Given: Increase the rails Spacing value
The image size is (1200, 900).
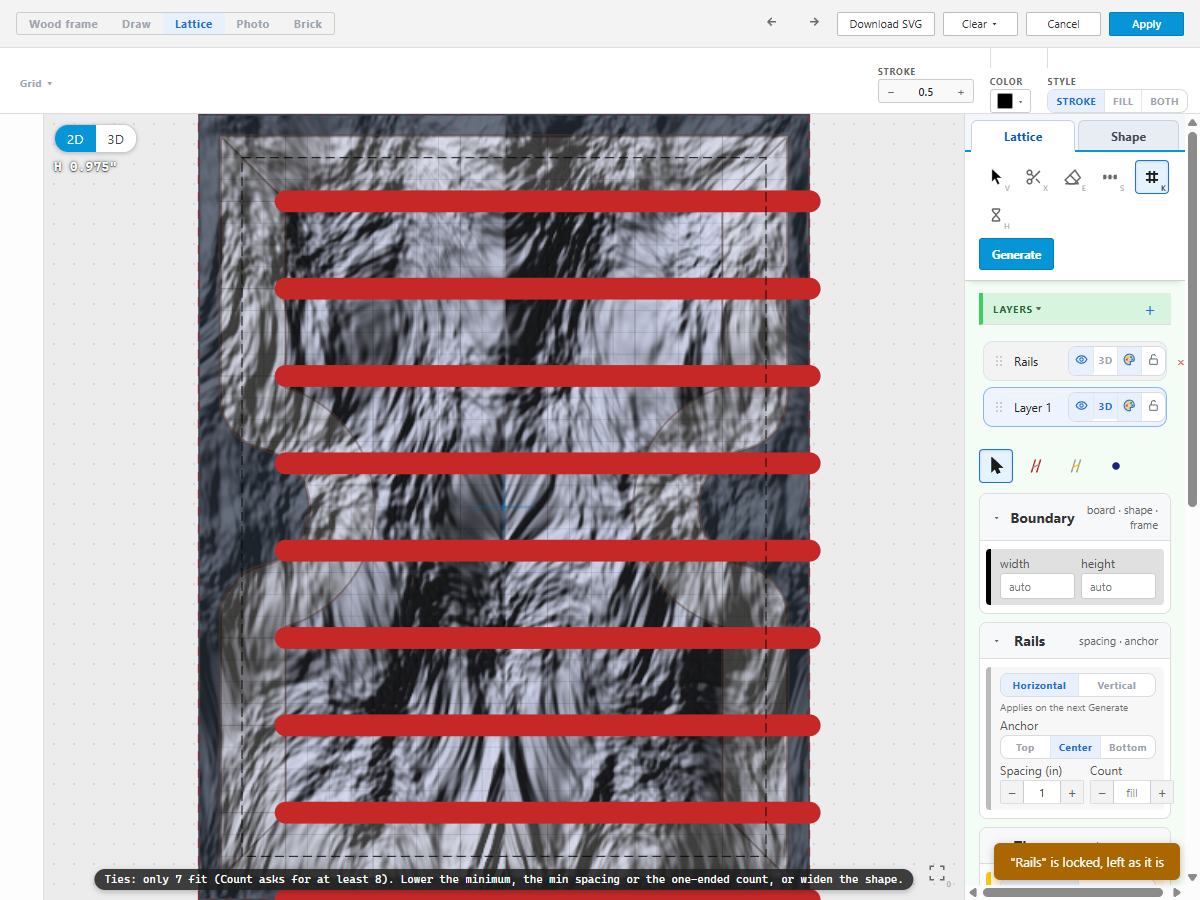Looking at the screenshot, I should [1072, 793].
